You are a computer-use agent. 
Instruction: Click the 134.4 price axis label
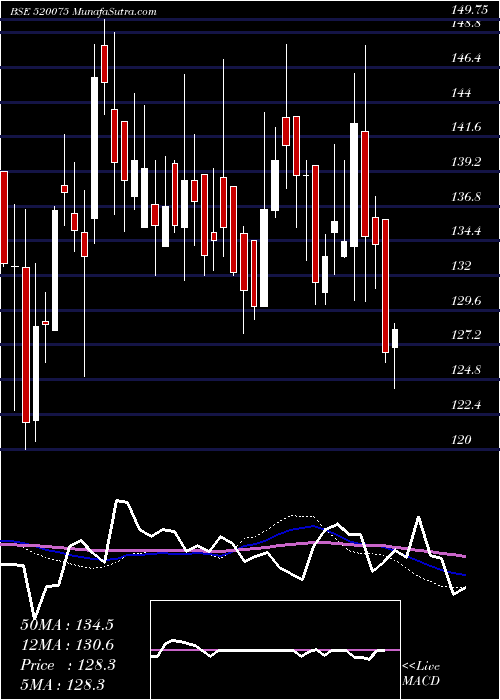pos(467,231)
